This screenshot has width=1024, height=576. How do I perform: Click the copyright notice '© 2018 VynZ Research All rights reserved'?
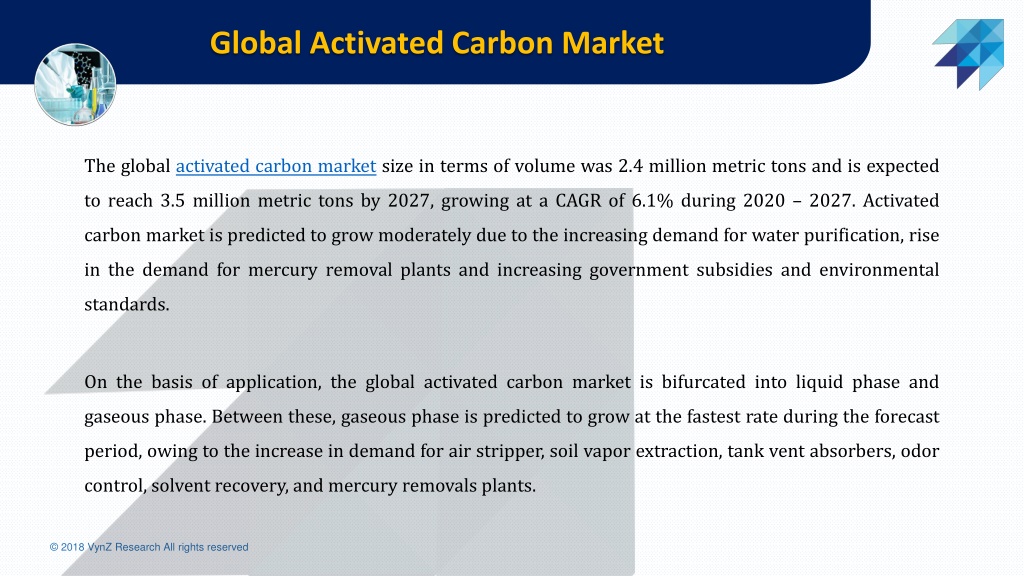[149, 547]
